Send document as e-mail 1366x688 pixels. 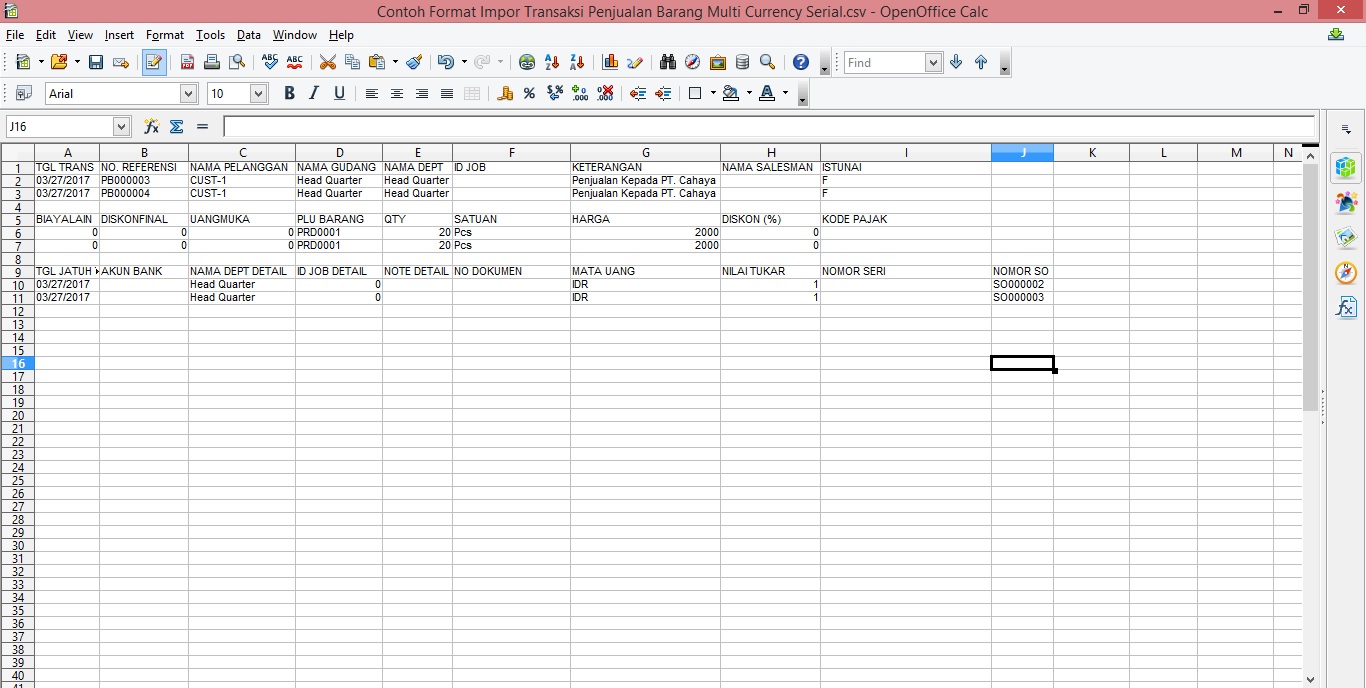coord(121,62)
